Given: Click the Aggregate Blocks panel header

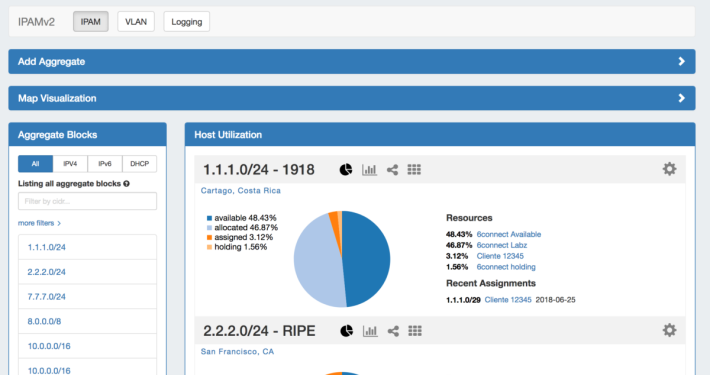Looking at the screenshot, I should click(x=87, y=135).
